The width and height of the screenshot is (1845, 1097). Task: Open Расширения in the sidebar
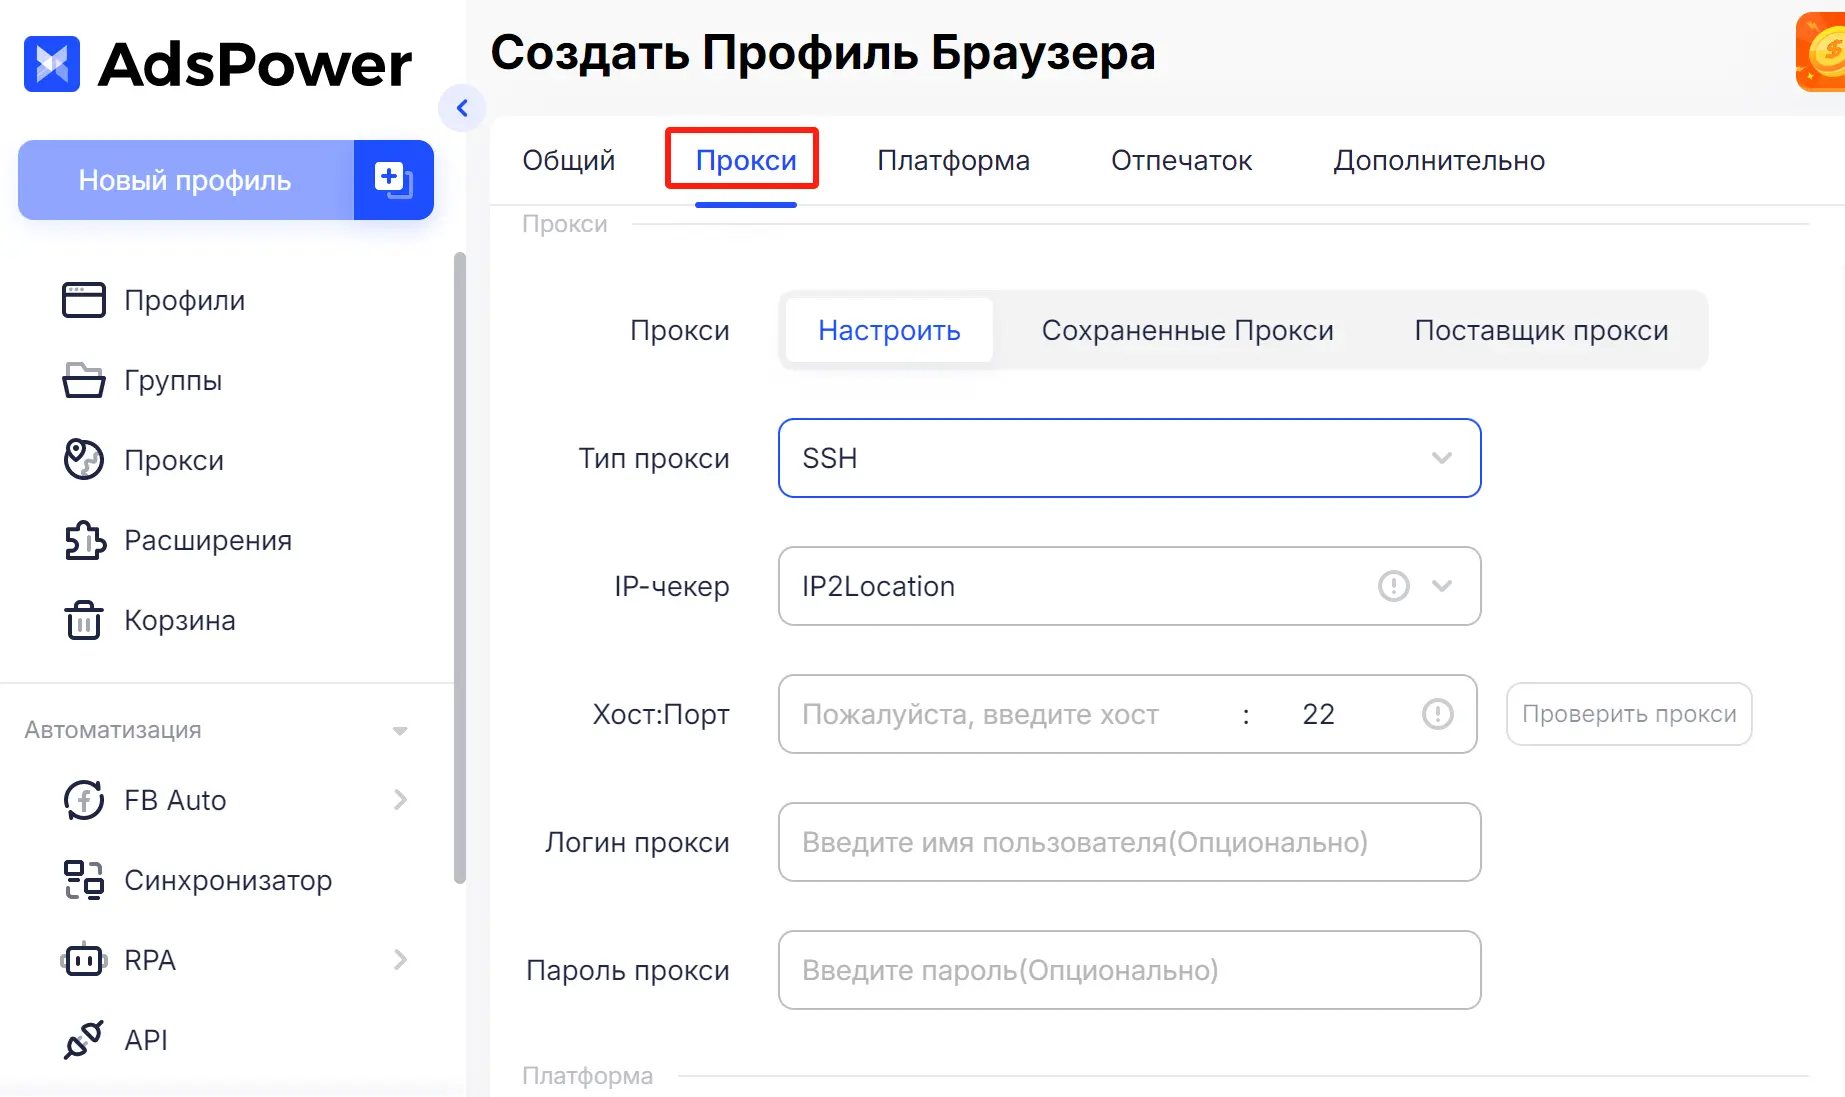[208, 540]
